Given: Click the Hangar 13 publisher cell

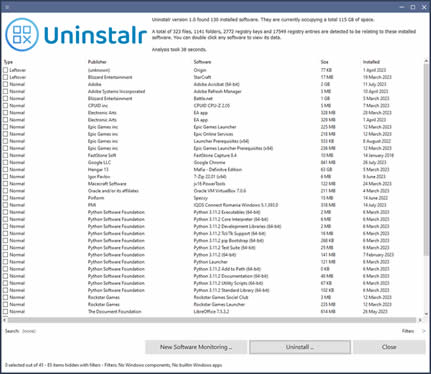Looking at the screenshot, I should click(98, 169).
